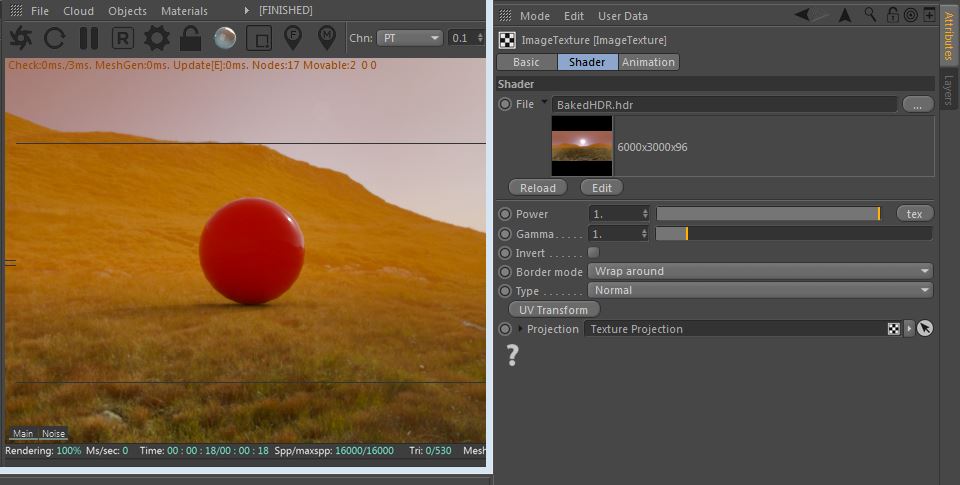
Task: Expand the File options small arrow
Action: [544, 102]
